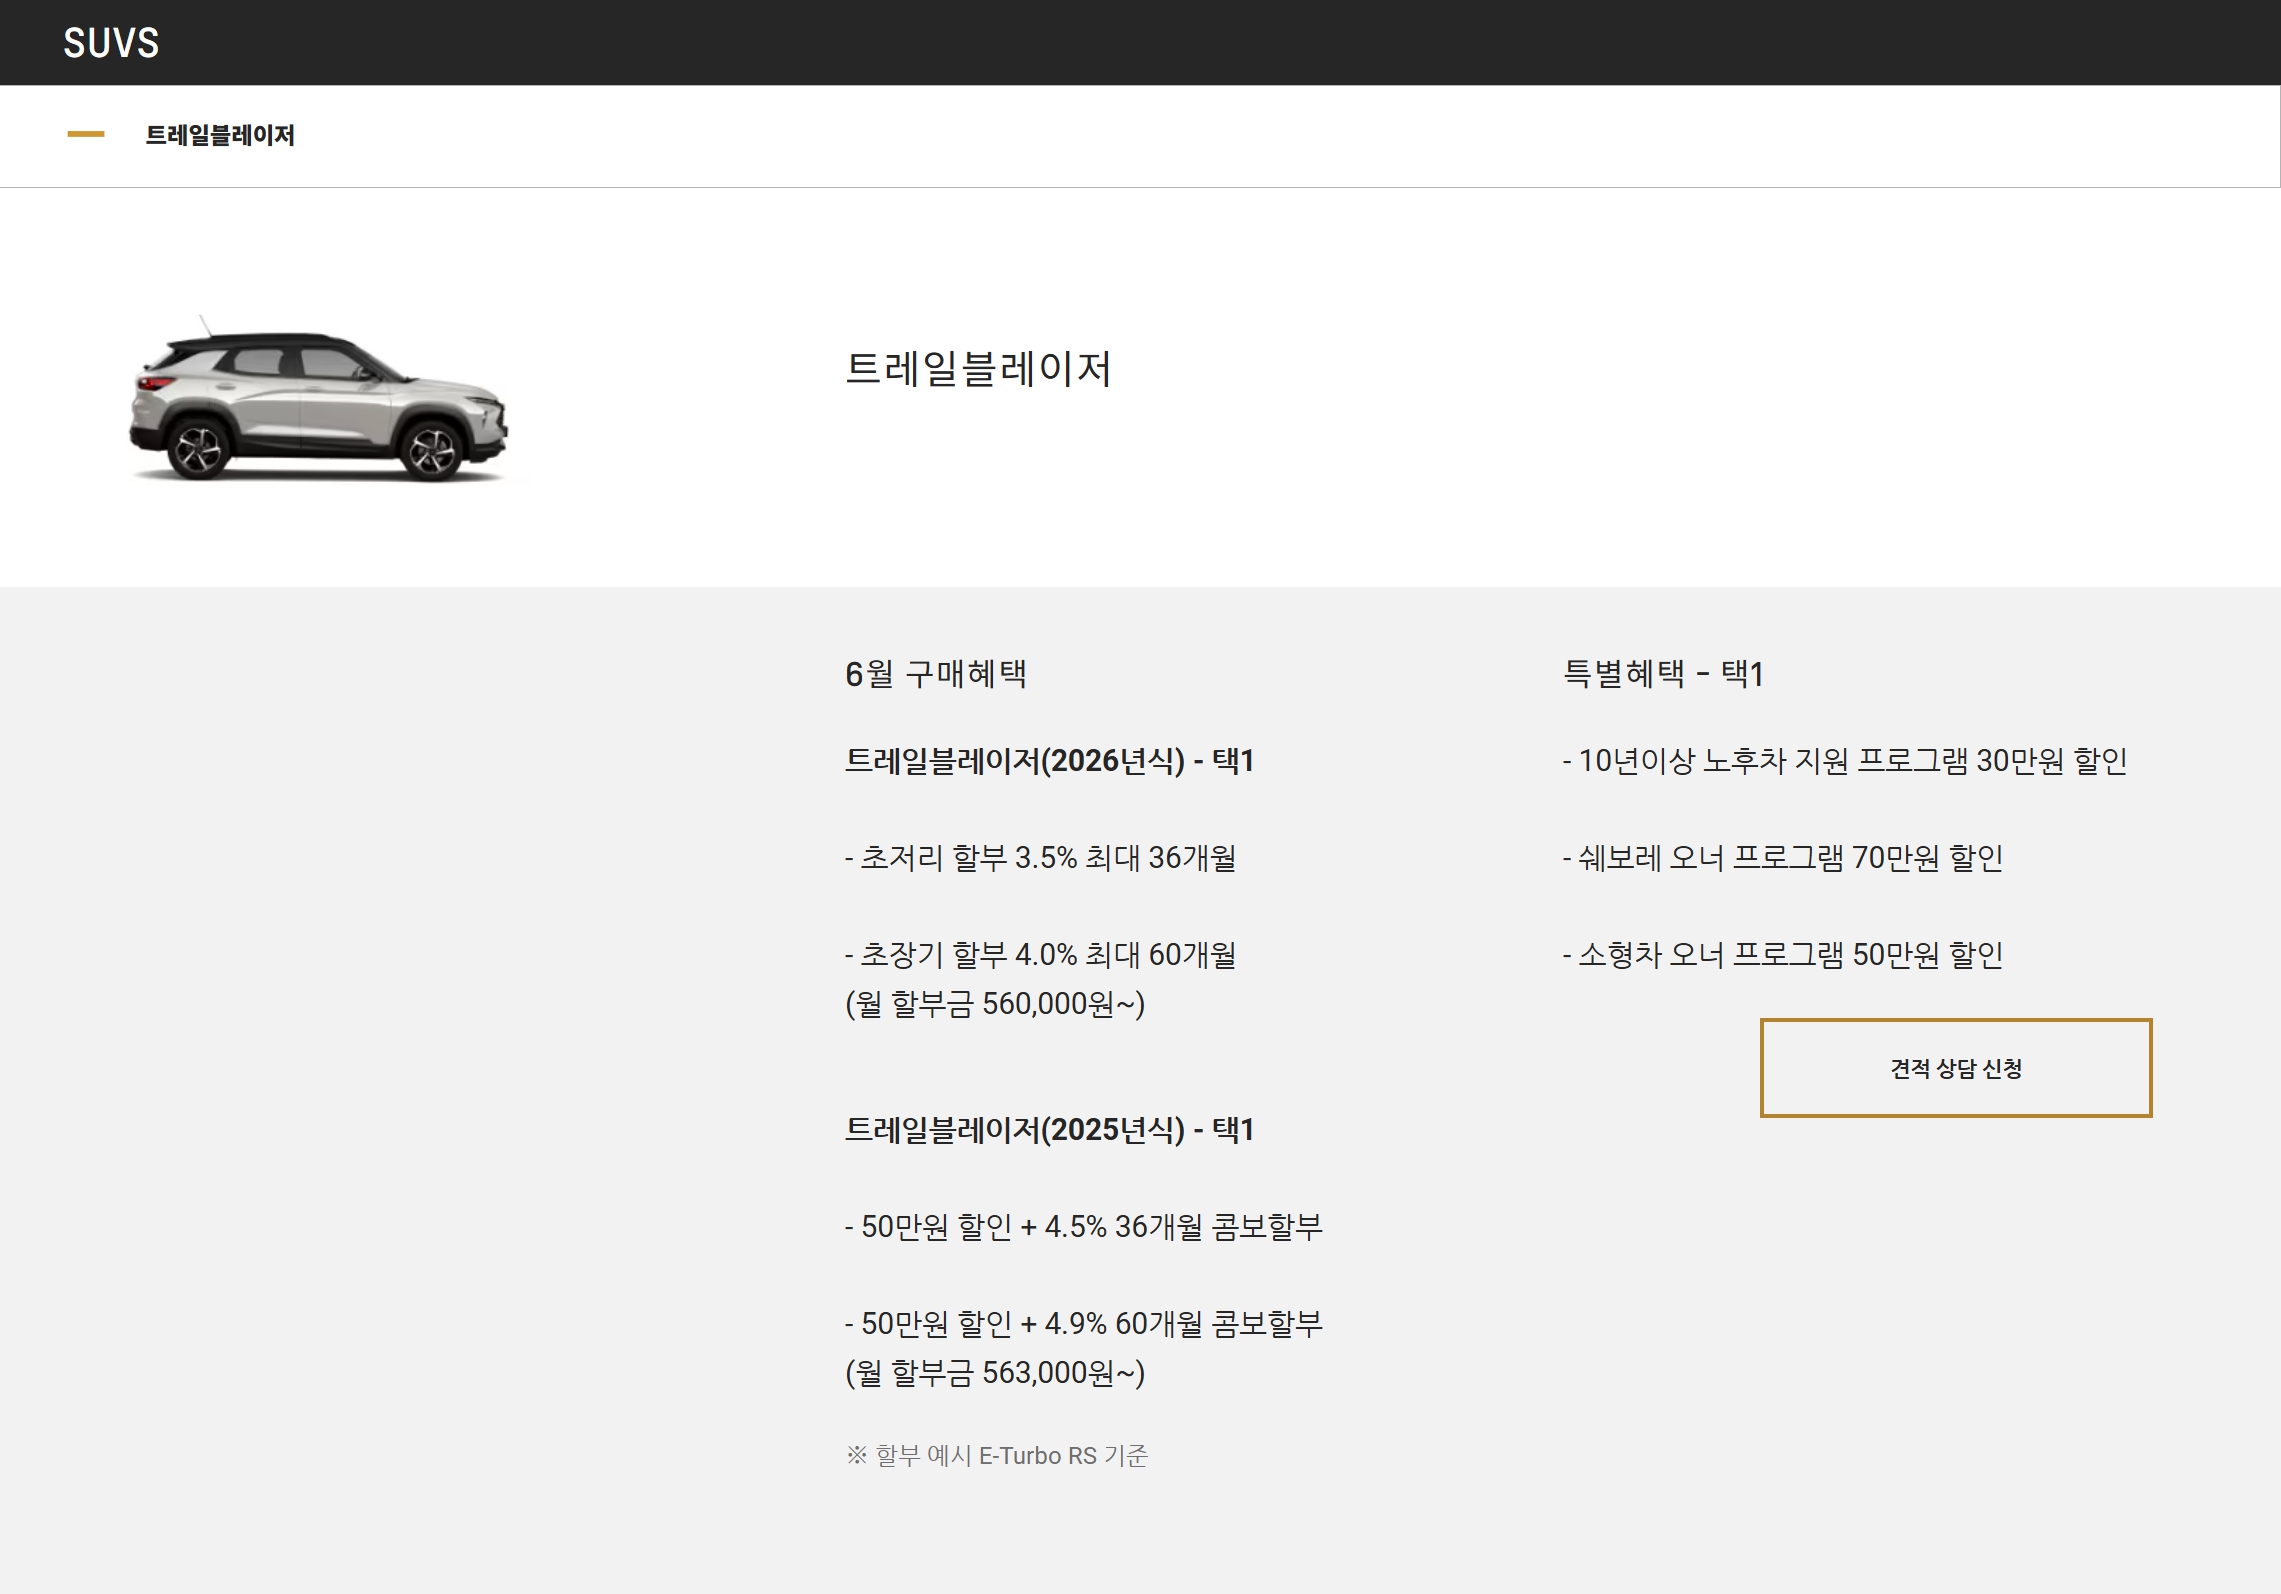Click 소형차 오너 프로그램 50만원 할인
Screen dimensions: 2281x1594
[1782, 955]
